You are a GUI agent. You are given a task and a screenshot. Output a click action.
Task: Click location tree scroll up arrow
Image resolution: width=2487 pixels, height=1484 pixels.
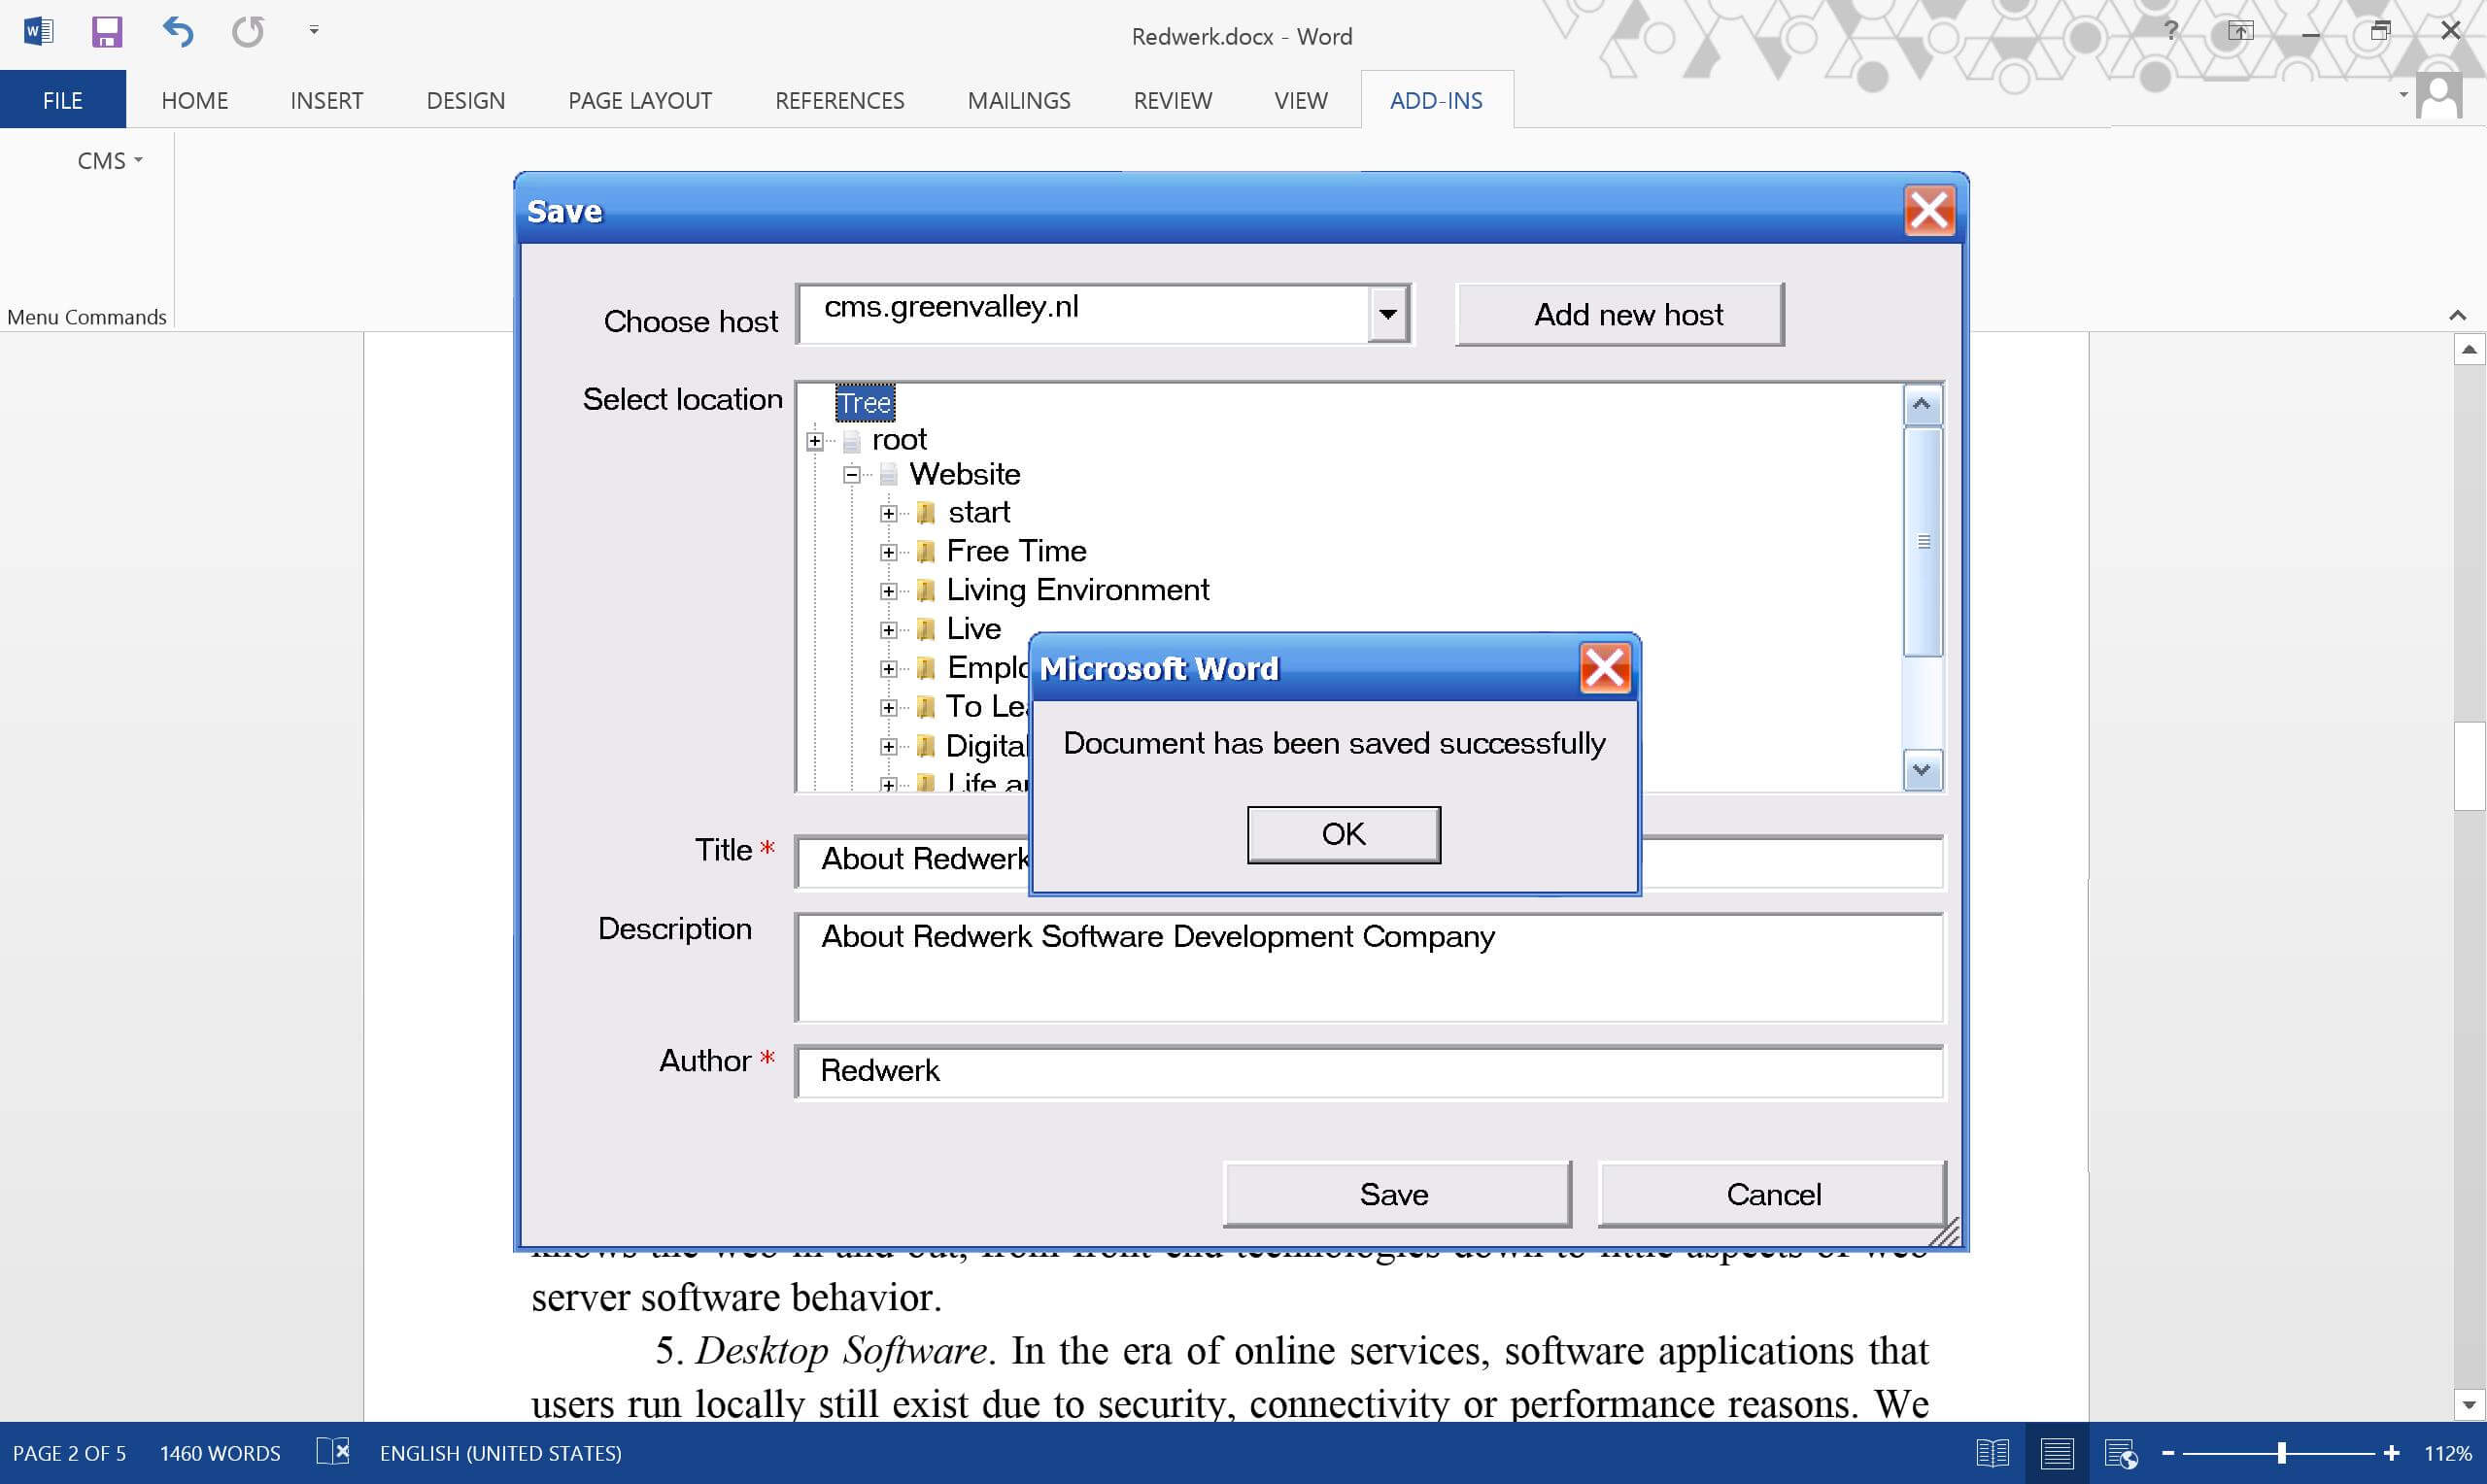(1922, 405)
